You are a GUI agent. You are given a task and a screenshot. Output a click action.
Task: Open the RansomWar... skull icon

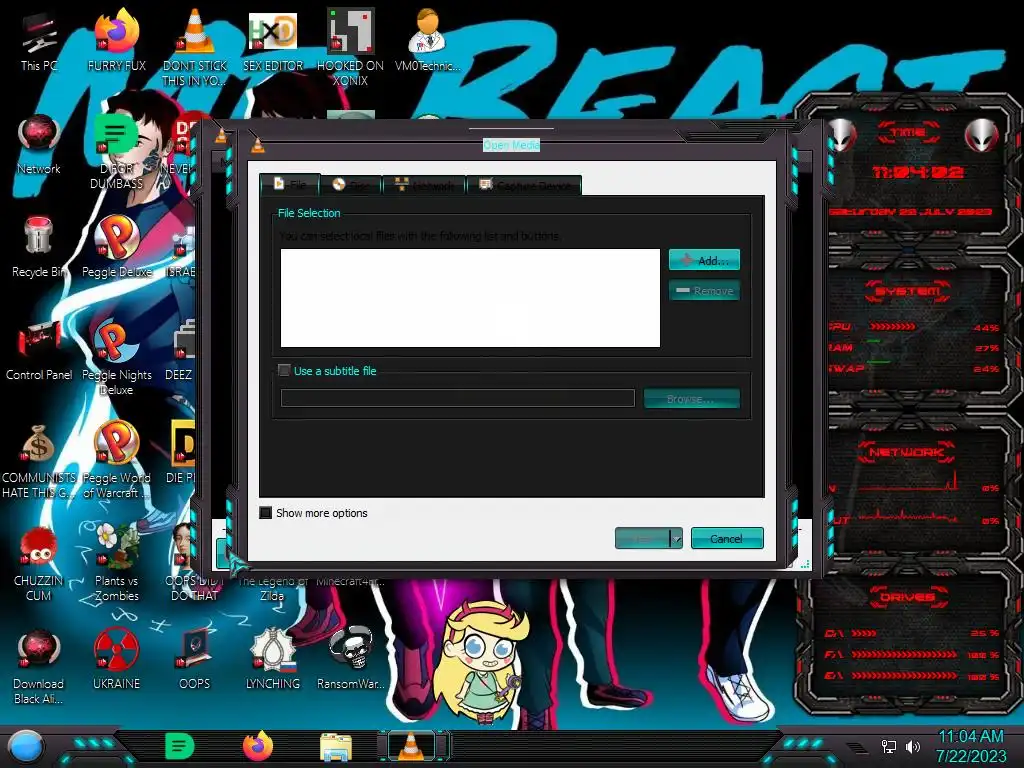point(350,660)
